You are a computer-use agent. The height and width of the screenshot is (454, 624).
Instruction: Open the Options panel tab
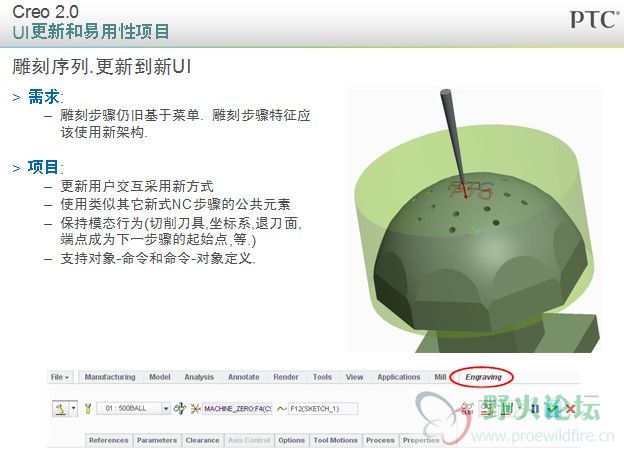pos(291,440)
